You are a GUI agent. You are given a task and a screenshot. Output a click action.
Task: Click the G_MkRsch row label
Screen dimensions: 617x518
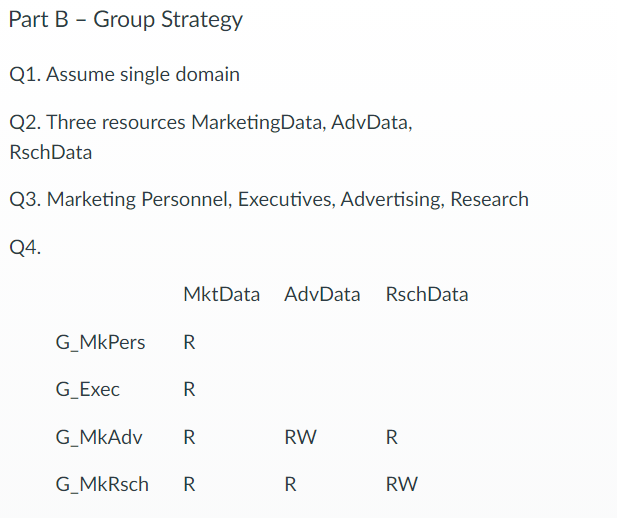point(102,485)
